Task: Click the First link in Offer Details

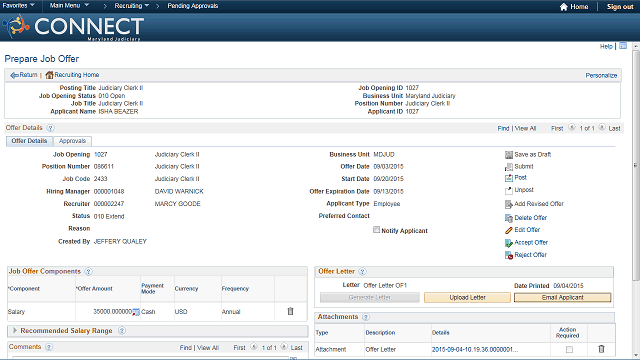Action: click(x=557, y=129)
